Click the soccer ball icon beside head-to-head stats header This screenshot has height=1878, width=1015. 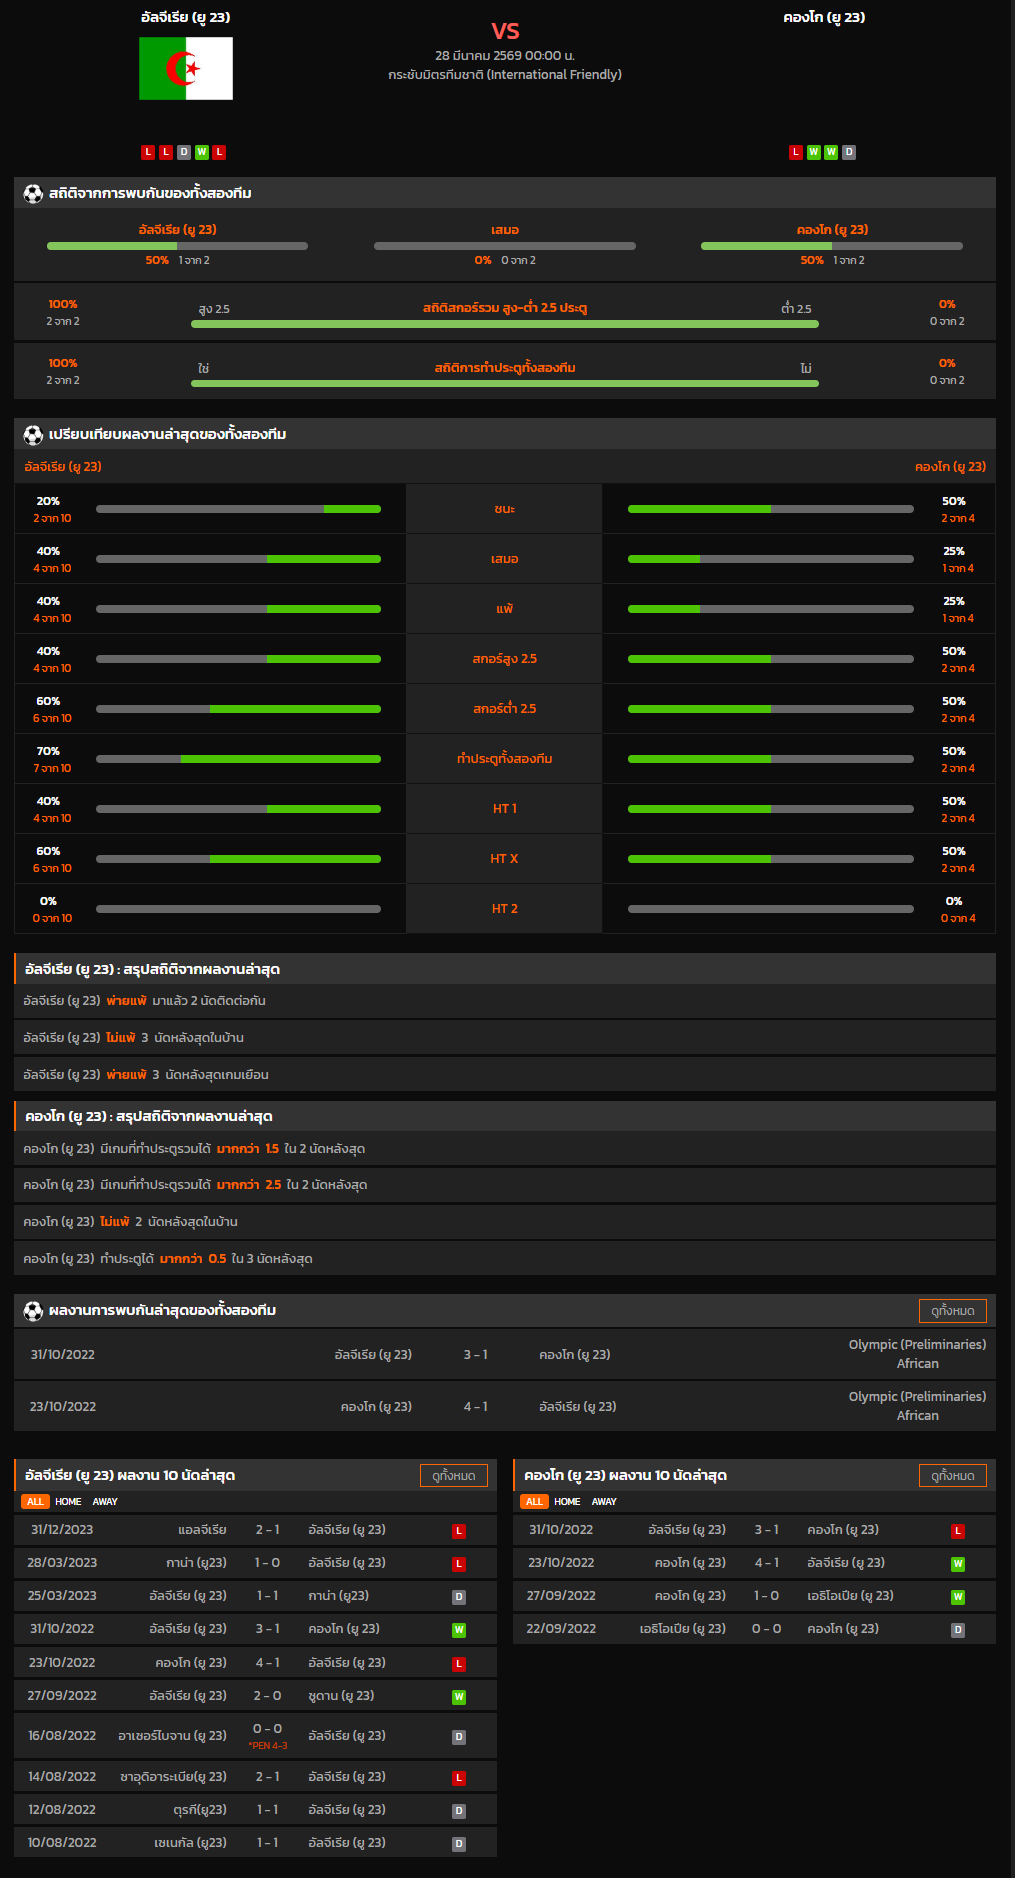(x=33, y=193)
